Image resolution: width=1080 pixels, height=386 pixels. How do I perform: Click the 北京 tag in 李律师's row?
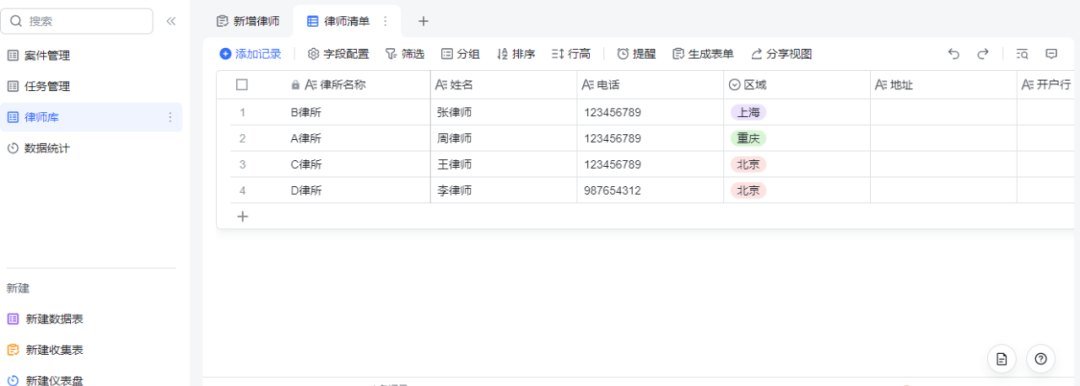click(748, 191)
